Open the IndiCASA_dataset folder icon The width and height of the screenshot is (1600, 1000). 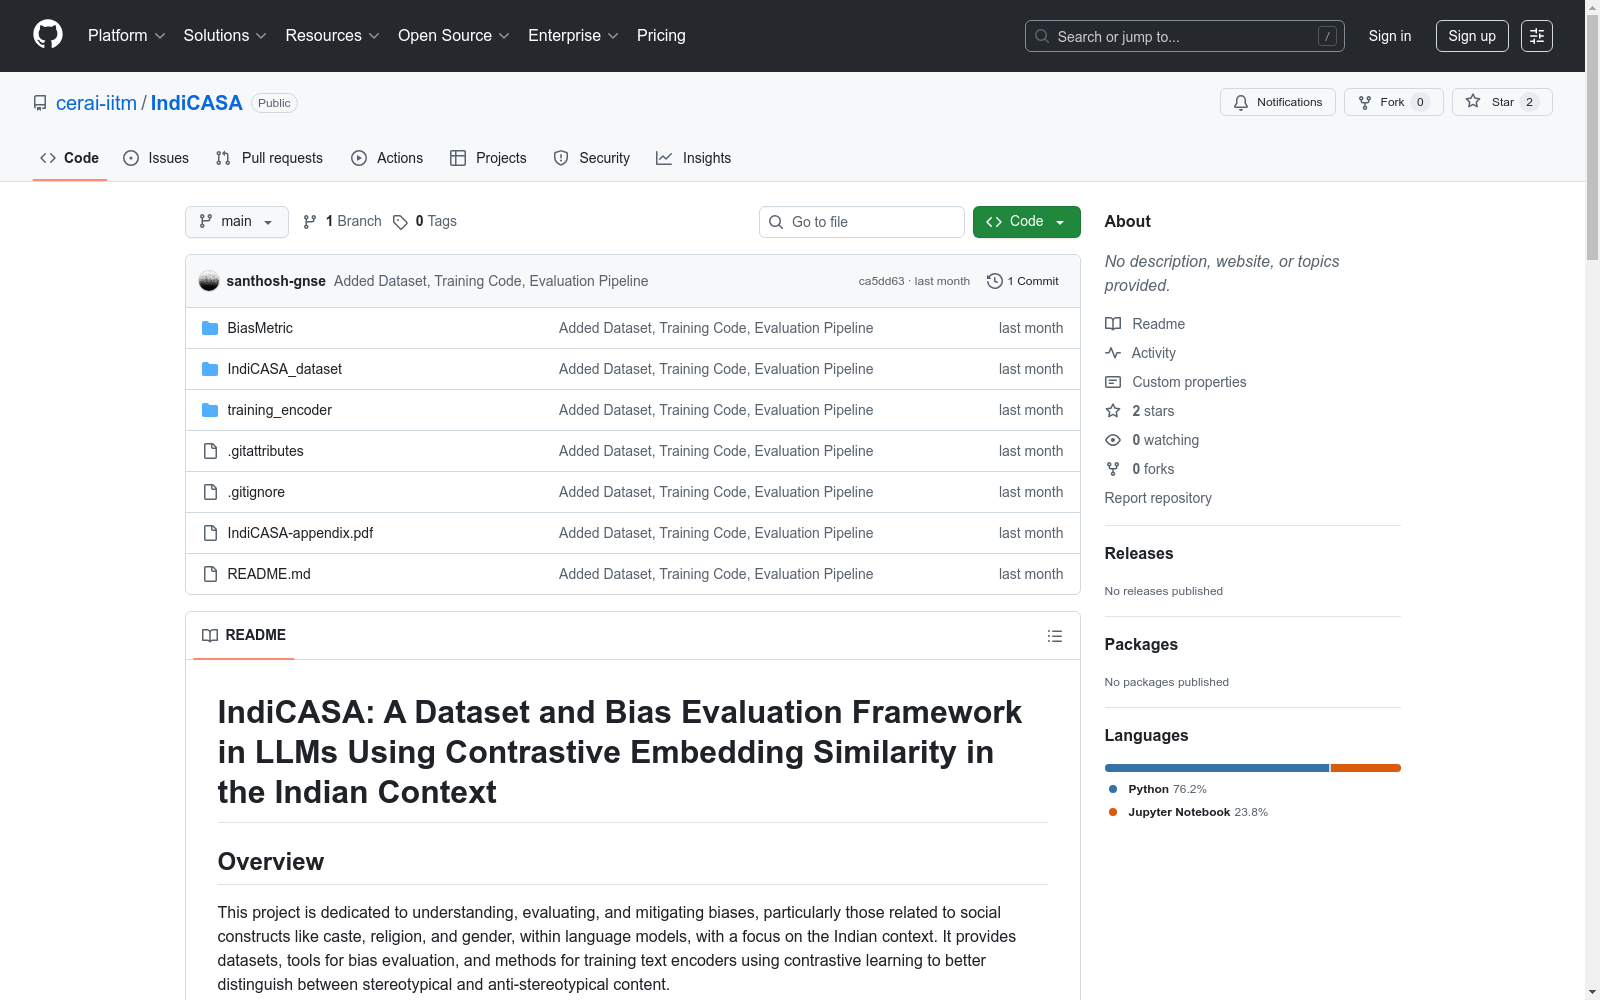[x=210, y=369]
